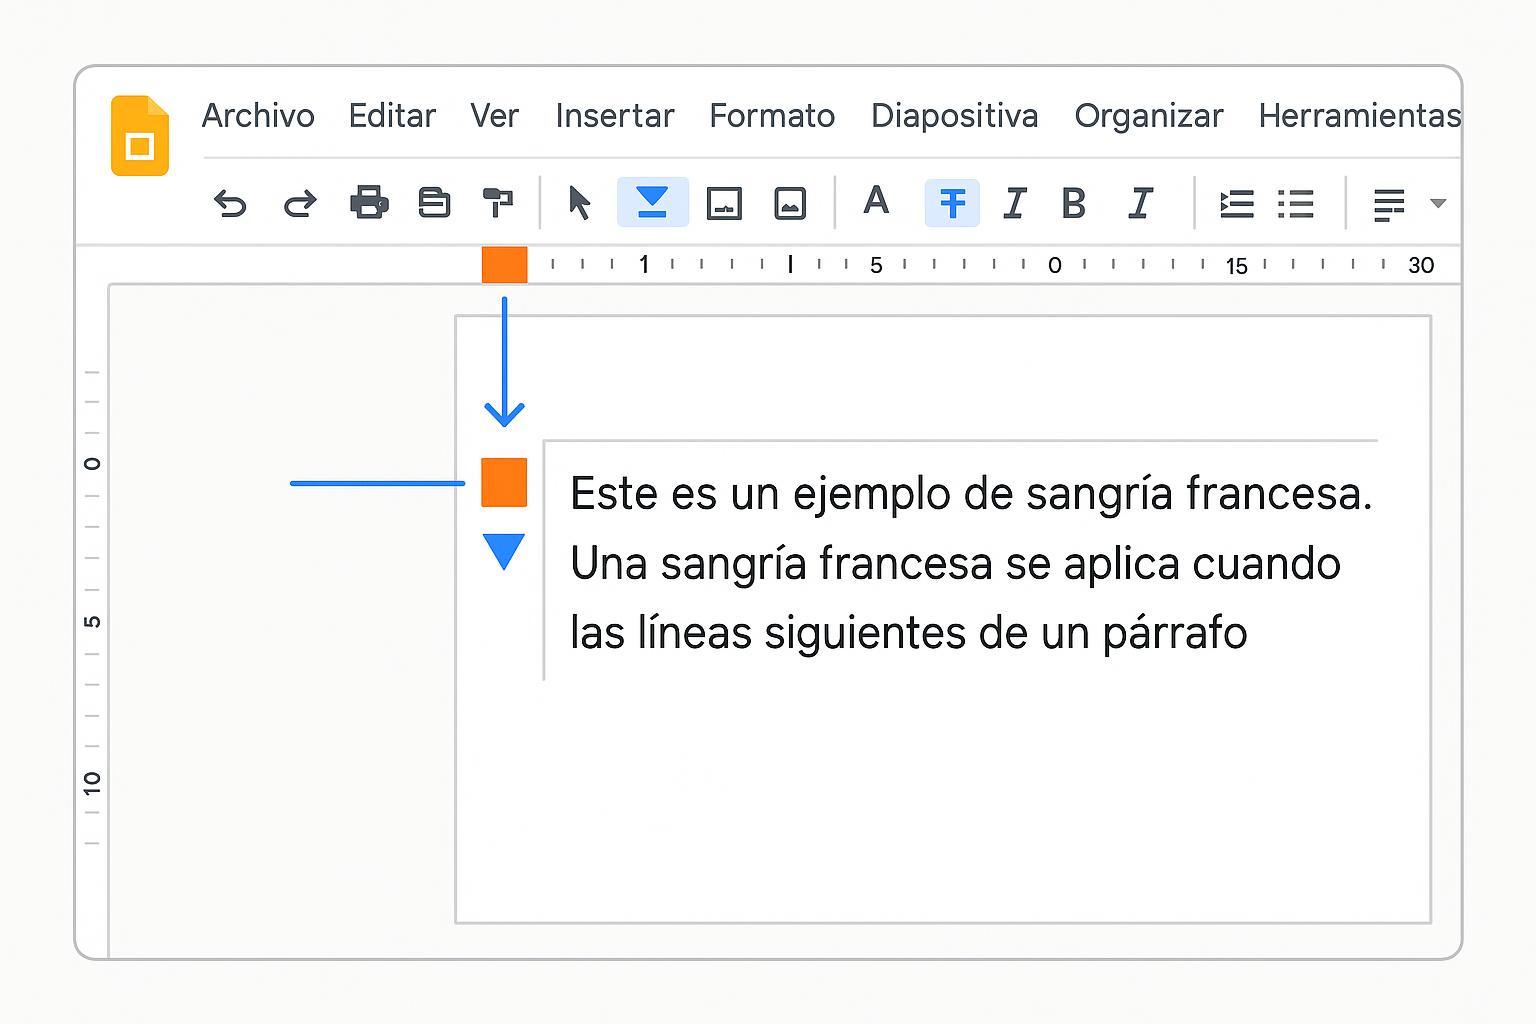Click the text alignment lines icon

click(1389, 204)
